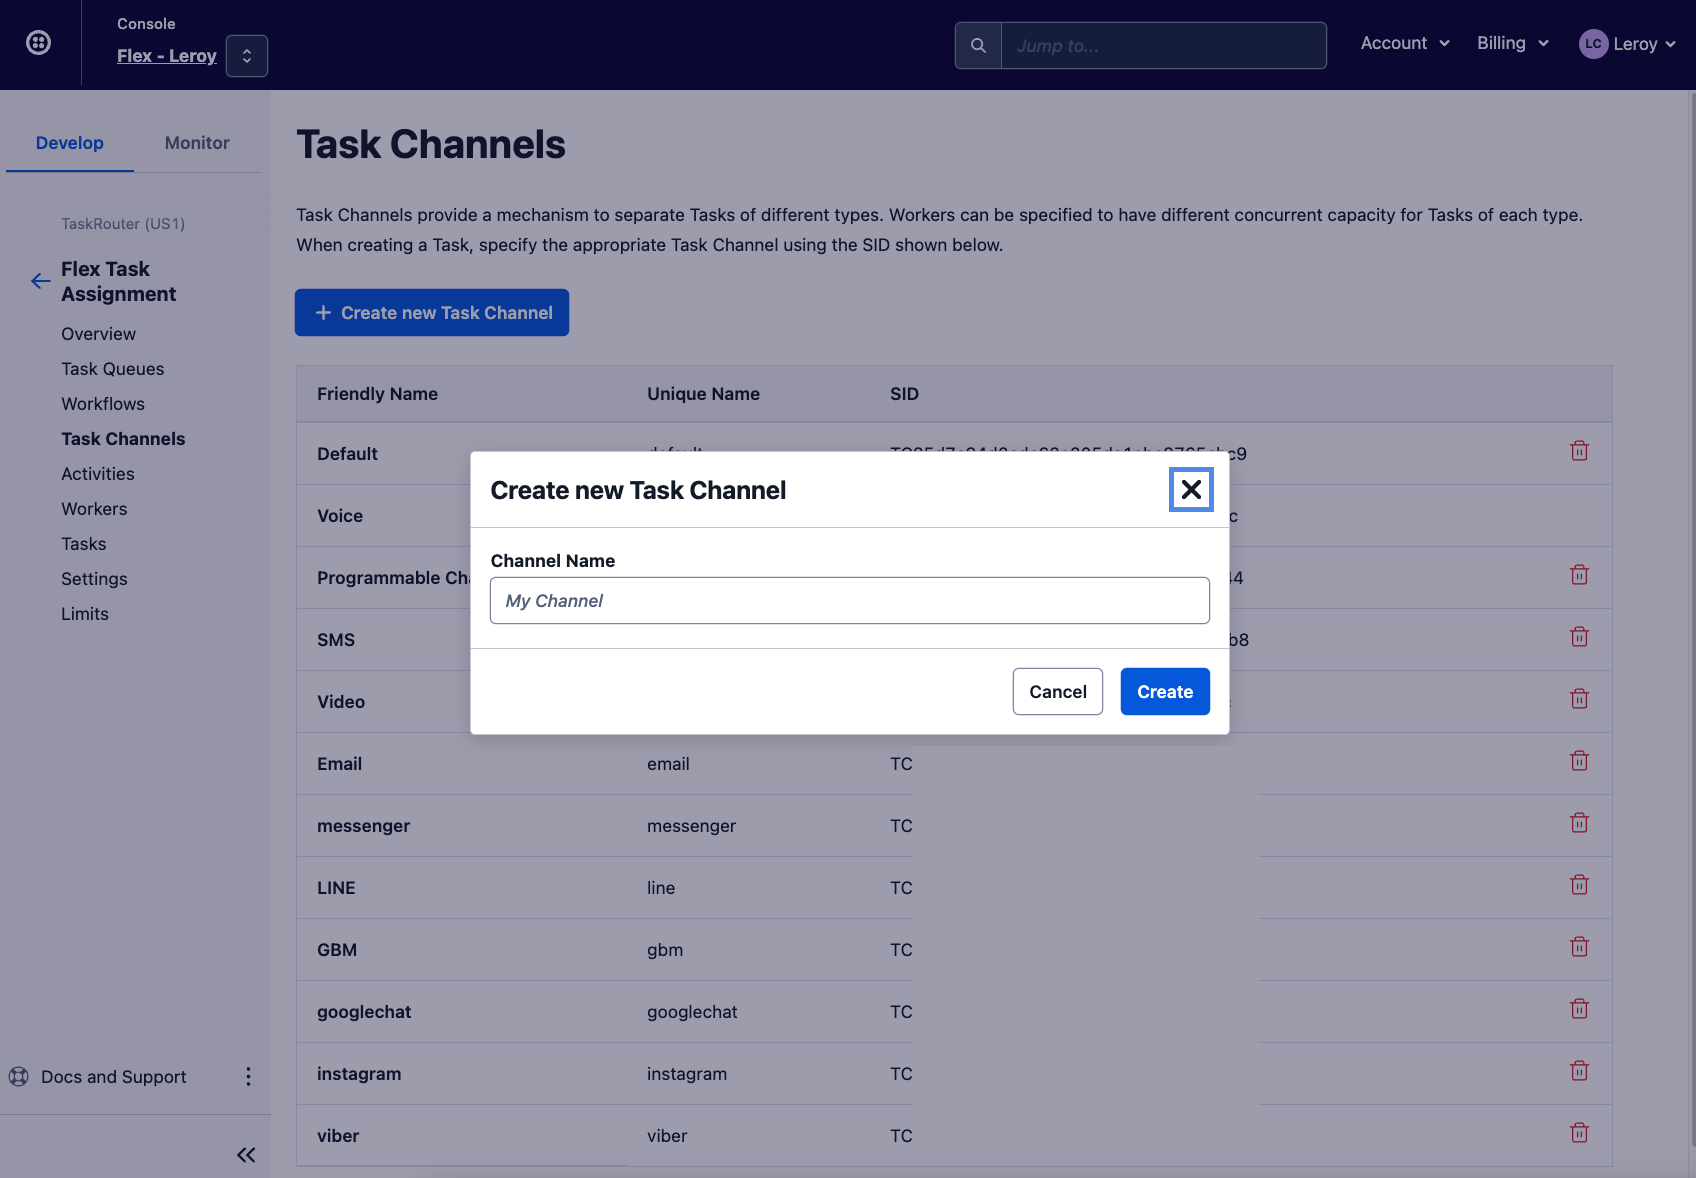Screen dimensions: 1696x1178
Task: Delete the Default task channel
Action: [1579, 452]
